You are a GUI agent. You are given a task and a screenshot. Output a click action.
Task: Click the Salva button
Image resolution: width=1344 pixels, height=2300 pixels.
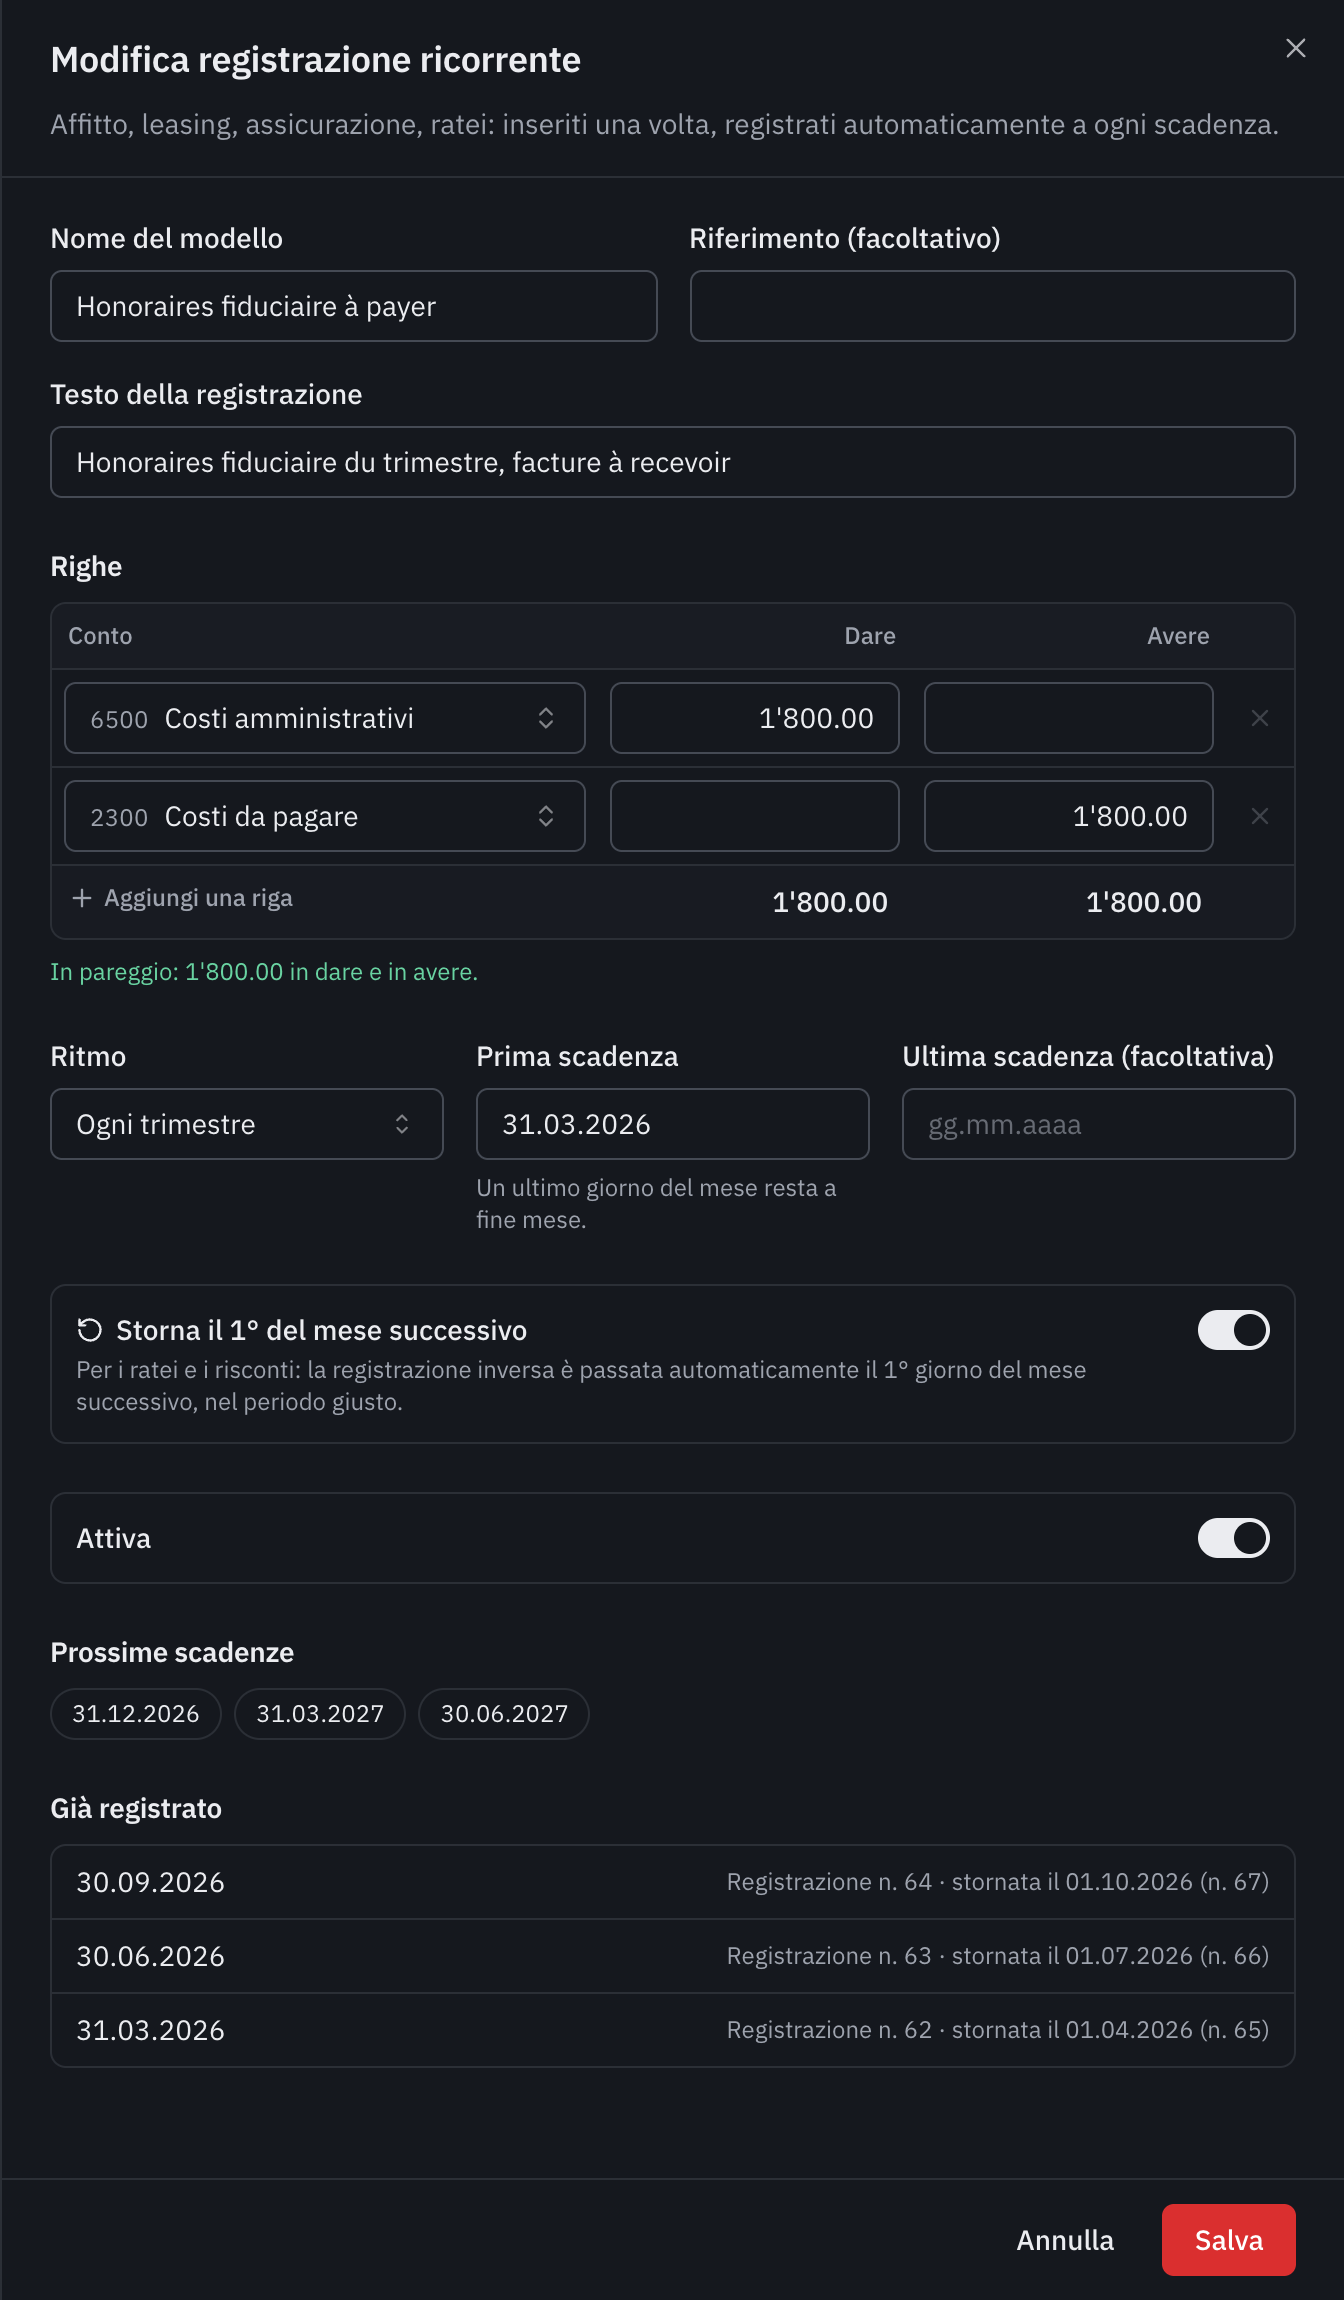coord(1228,2240)
